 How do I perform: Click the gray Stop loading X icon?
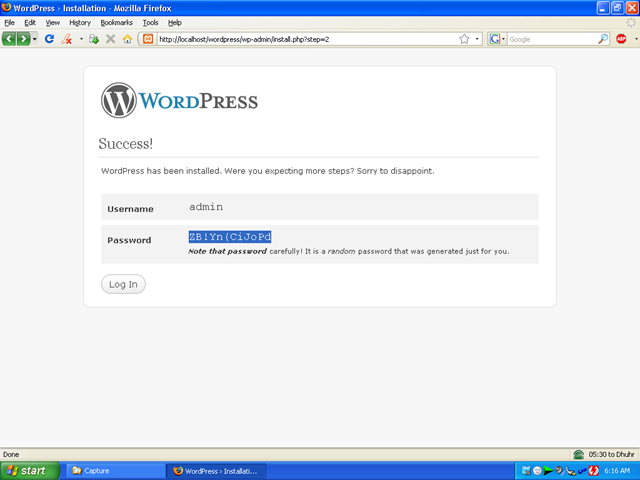pos(110,39)
